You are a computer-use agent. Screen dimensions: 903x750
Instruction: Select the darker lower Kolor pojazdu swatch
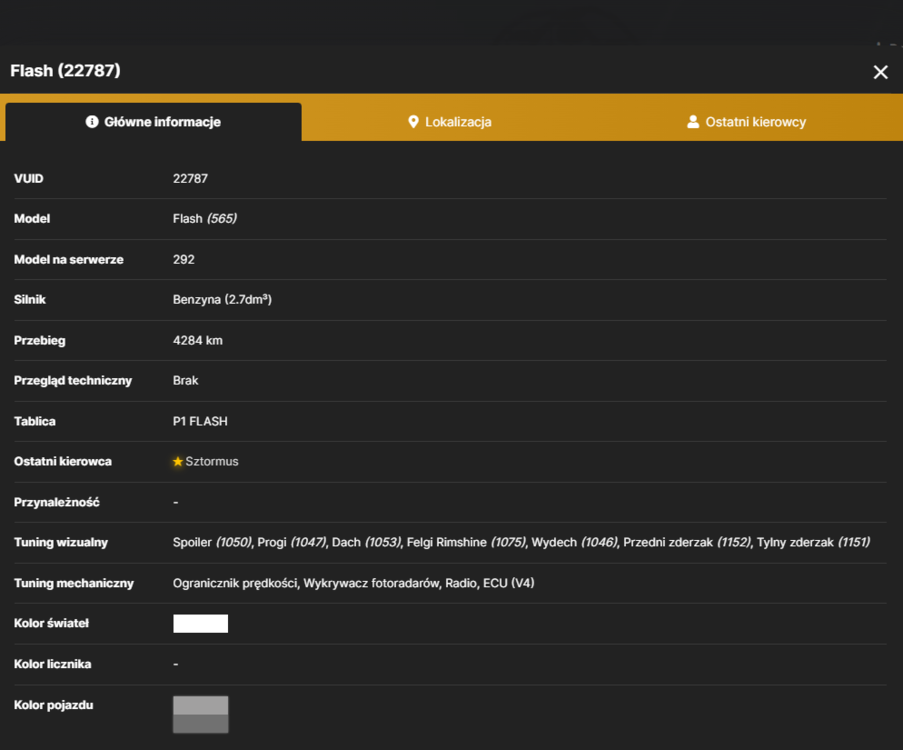click(x=200, y=724)
